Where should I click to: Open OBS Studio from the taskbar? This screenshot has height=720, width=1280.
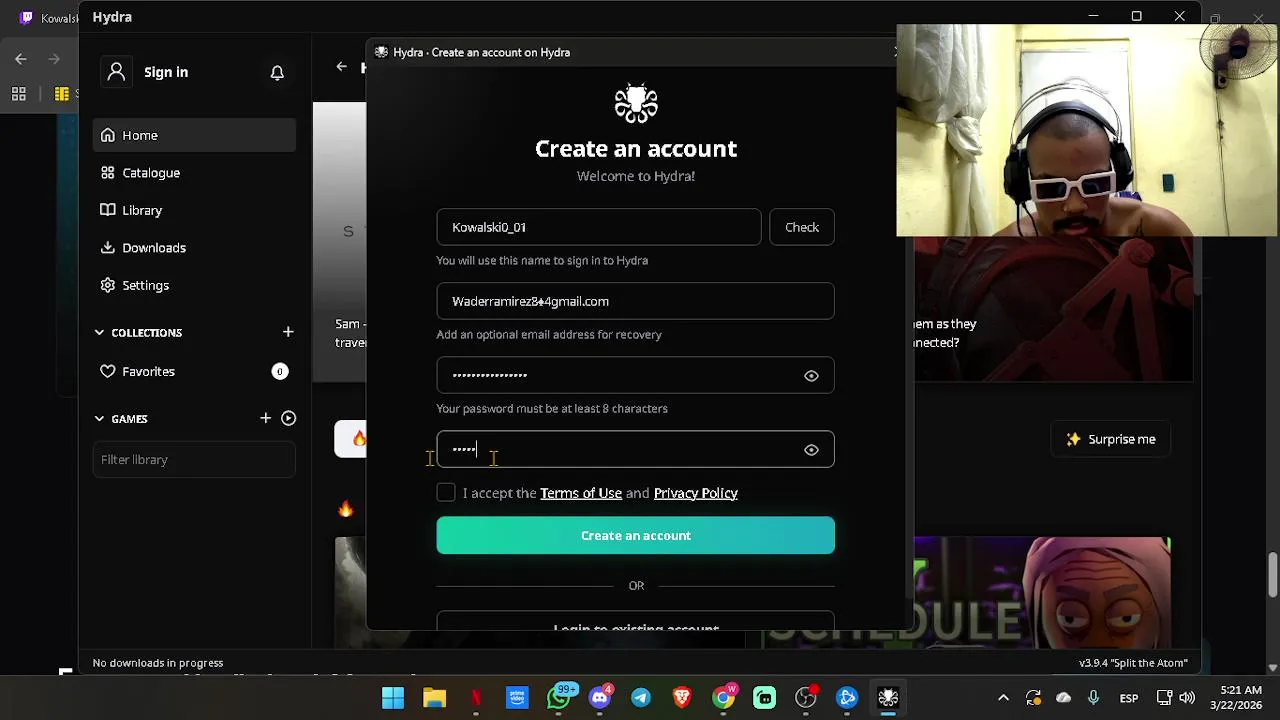(806, 698)
